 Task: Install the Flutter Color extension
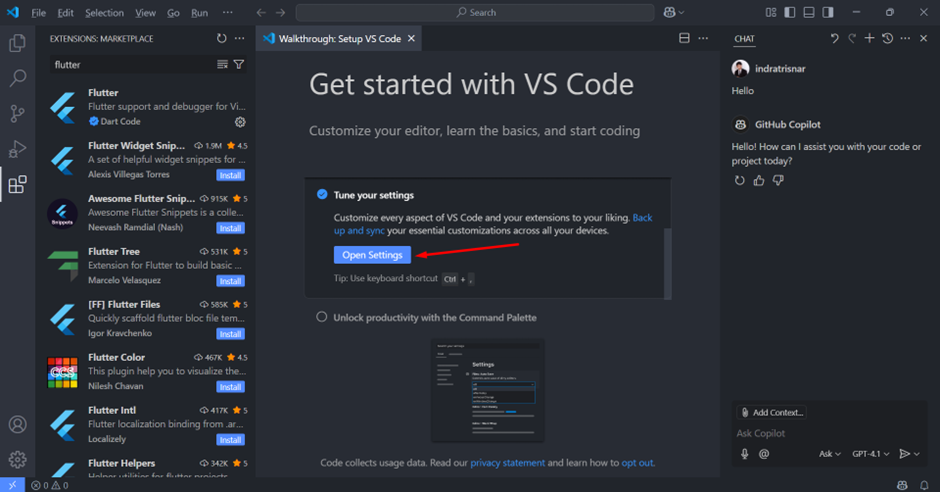coord(230,387)
